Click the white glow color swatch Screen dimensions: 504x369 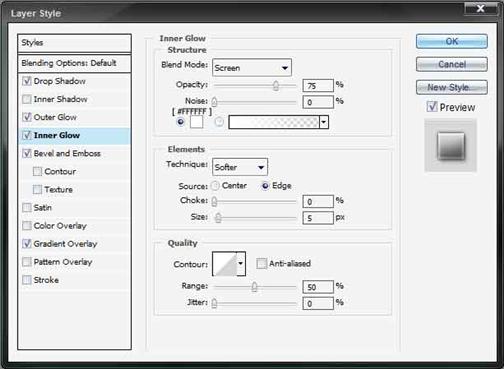point(196,122)
